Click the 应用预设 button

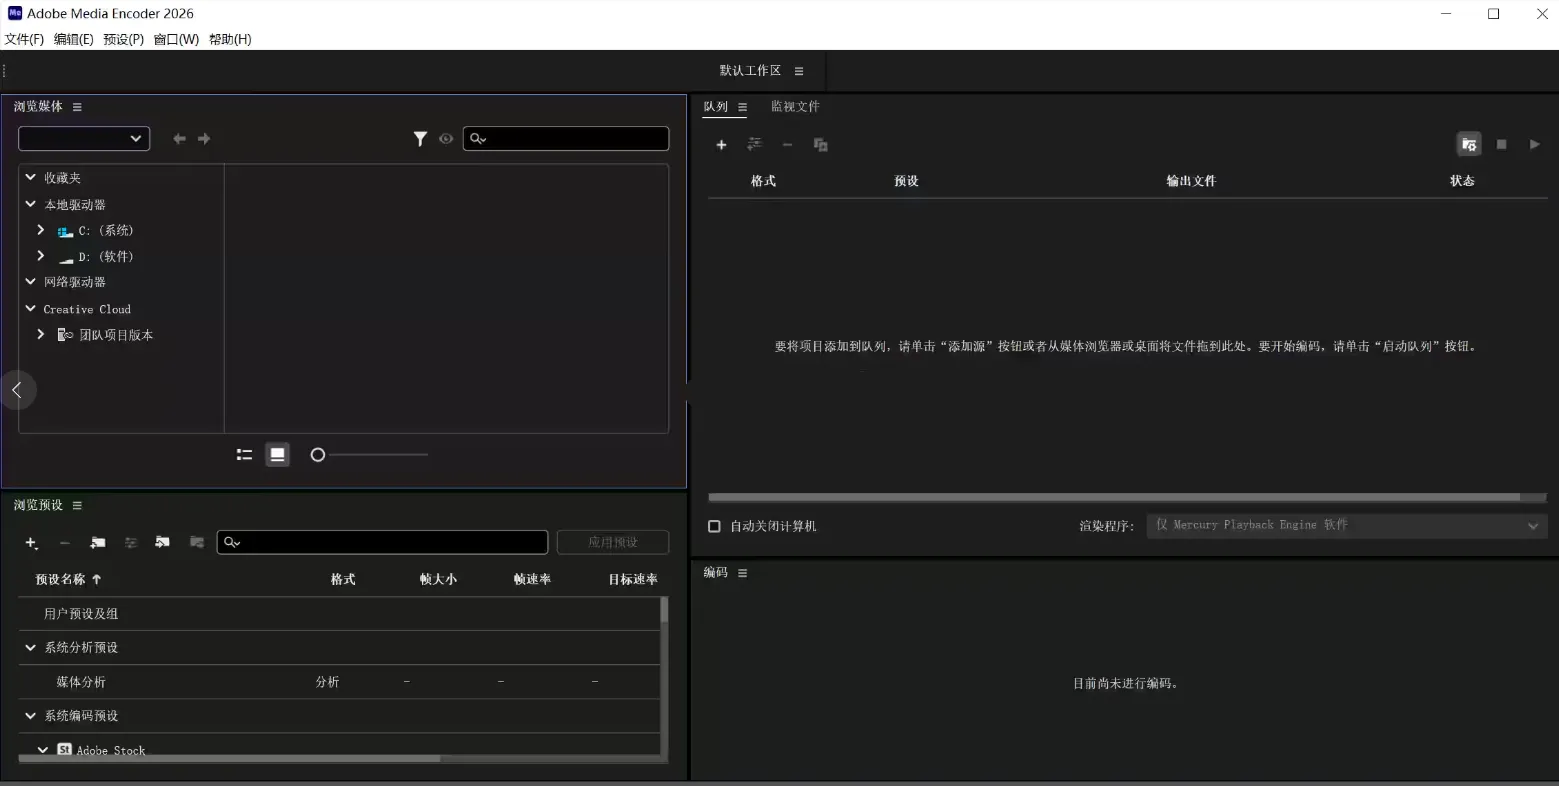612,542
